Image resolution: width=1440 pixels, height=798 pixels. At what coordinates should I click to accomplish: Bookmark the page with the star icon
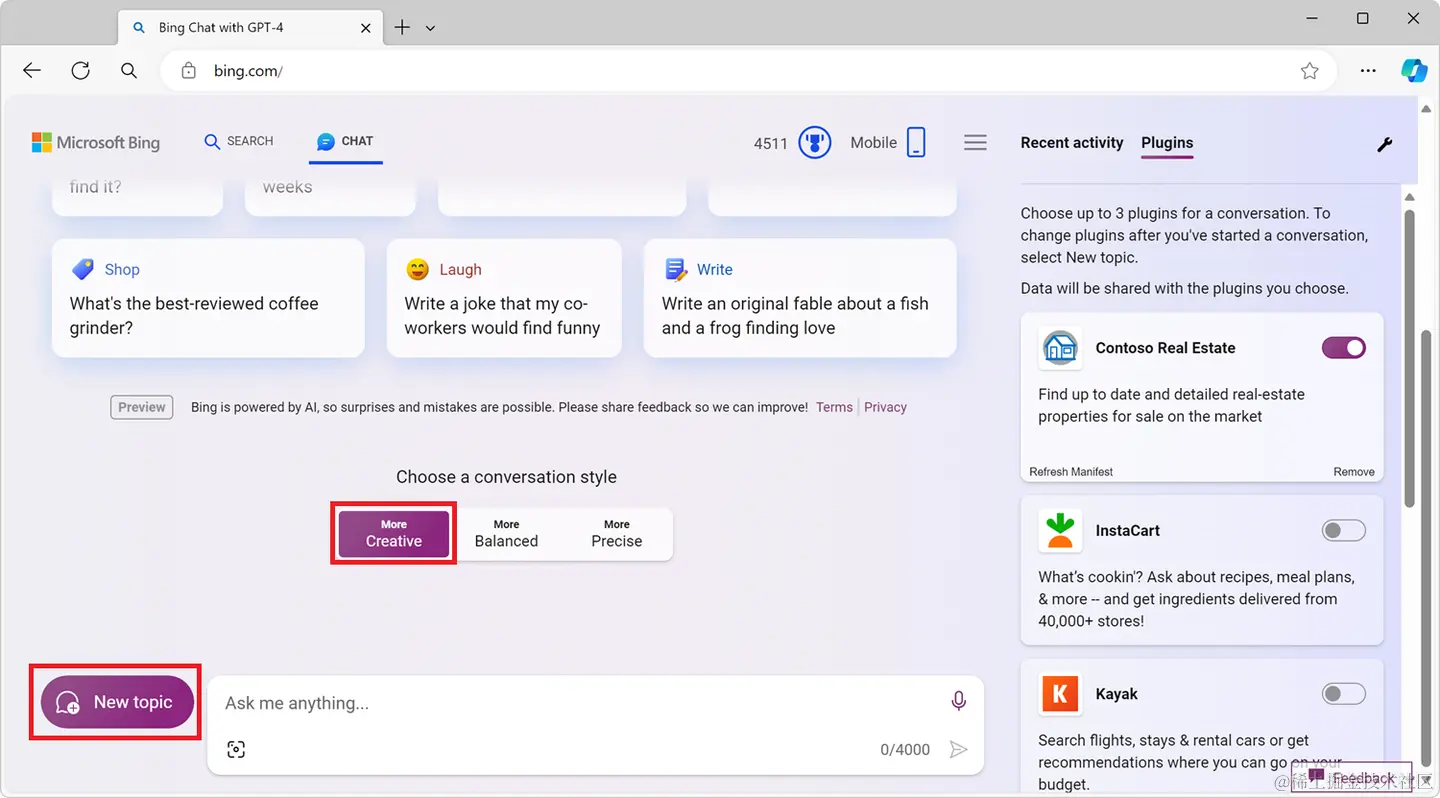[1310, 71]
